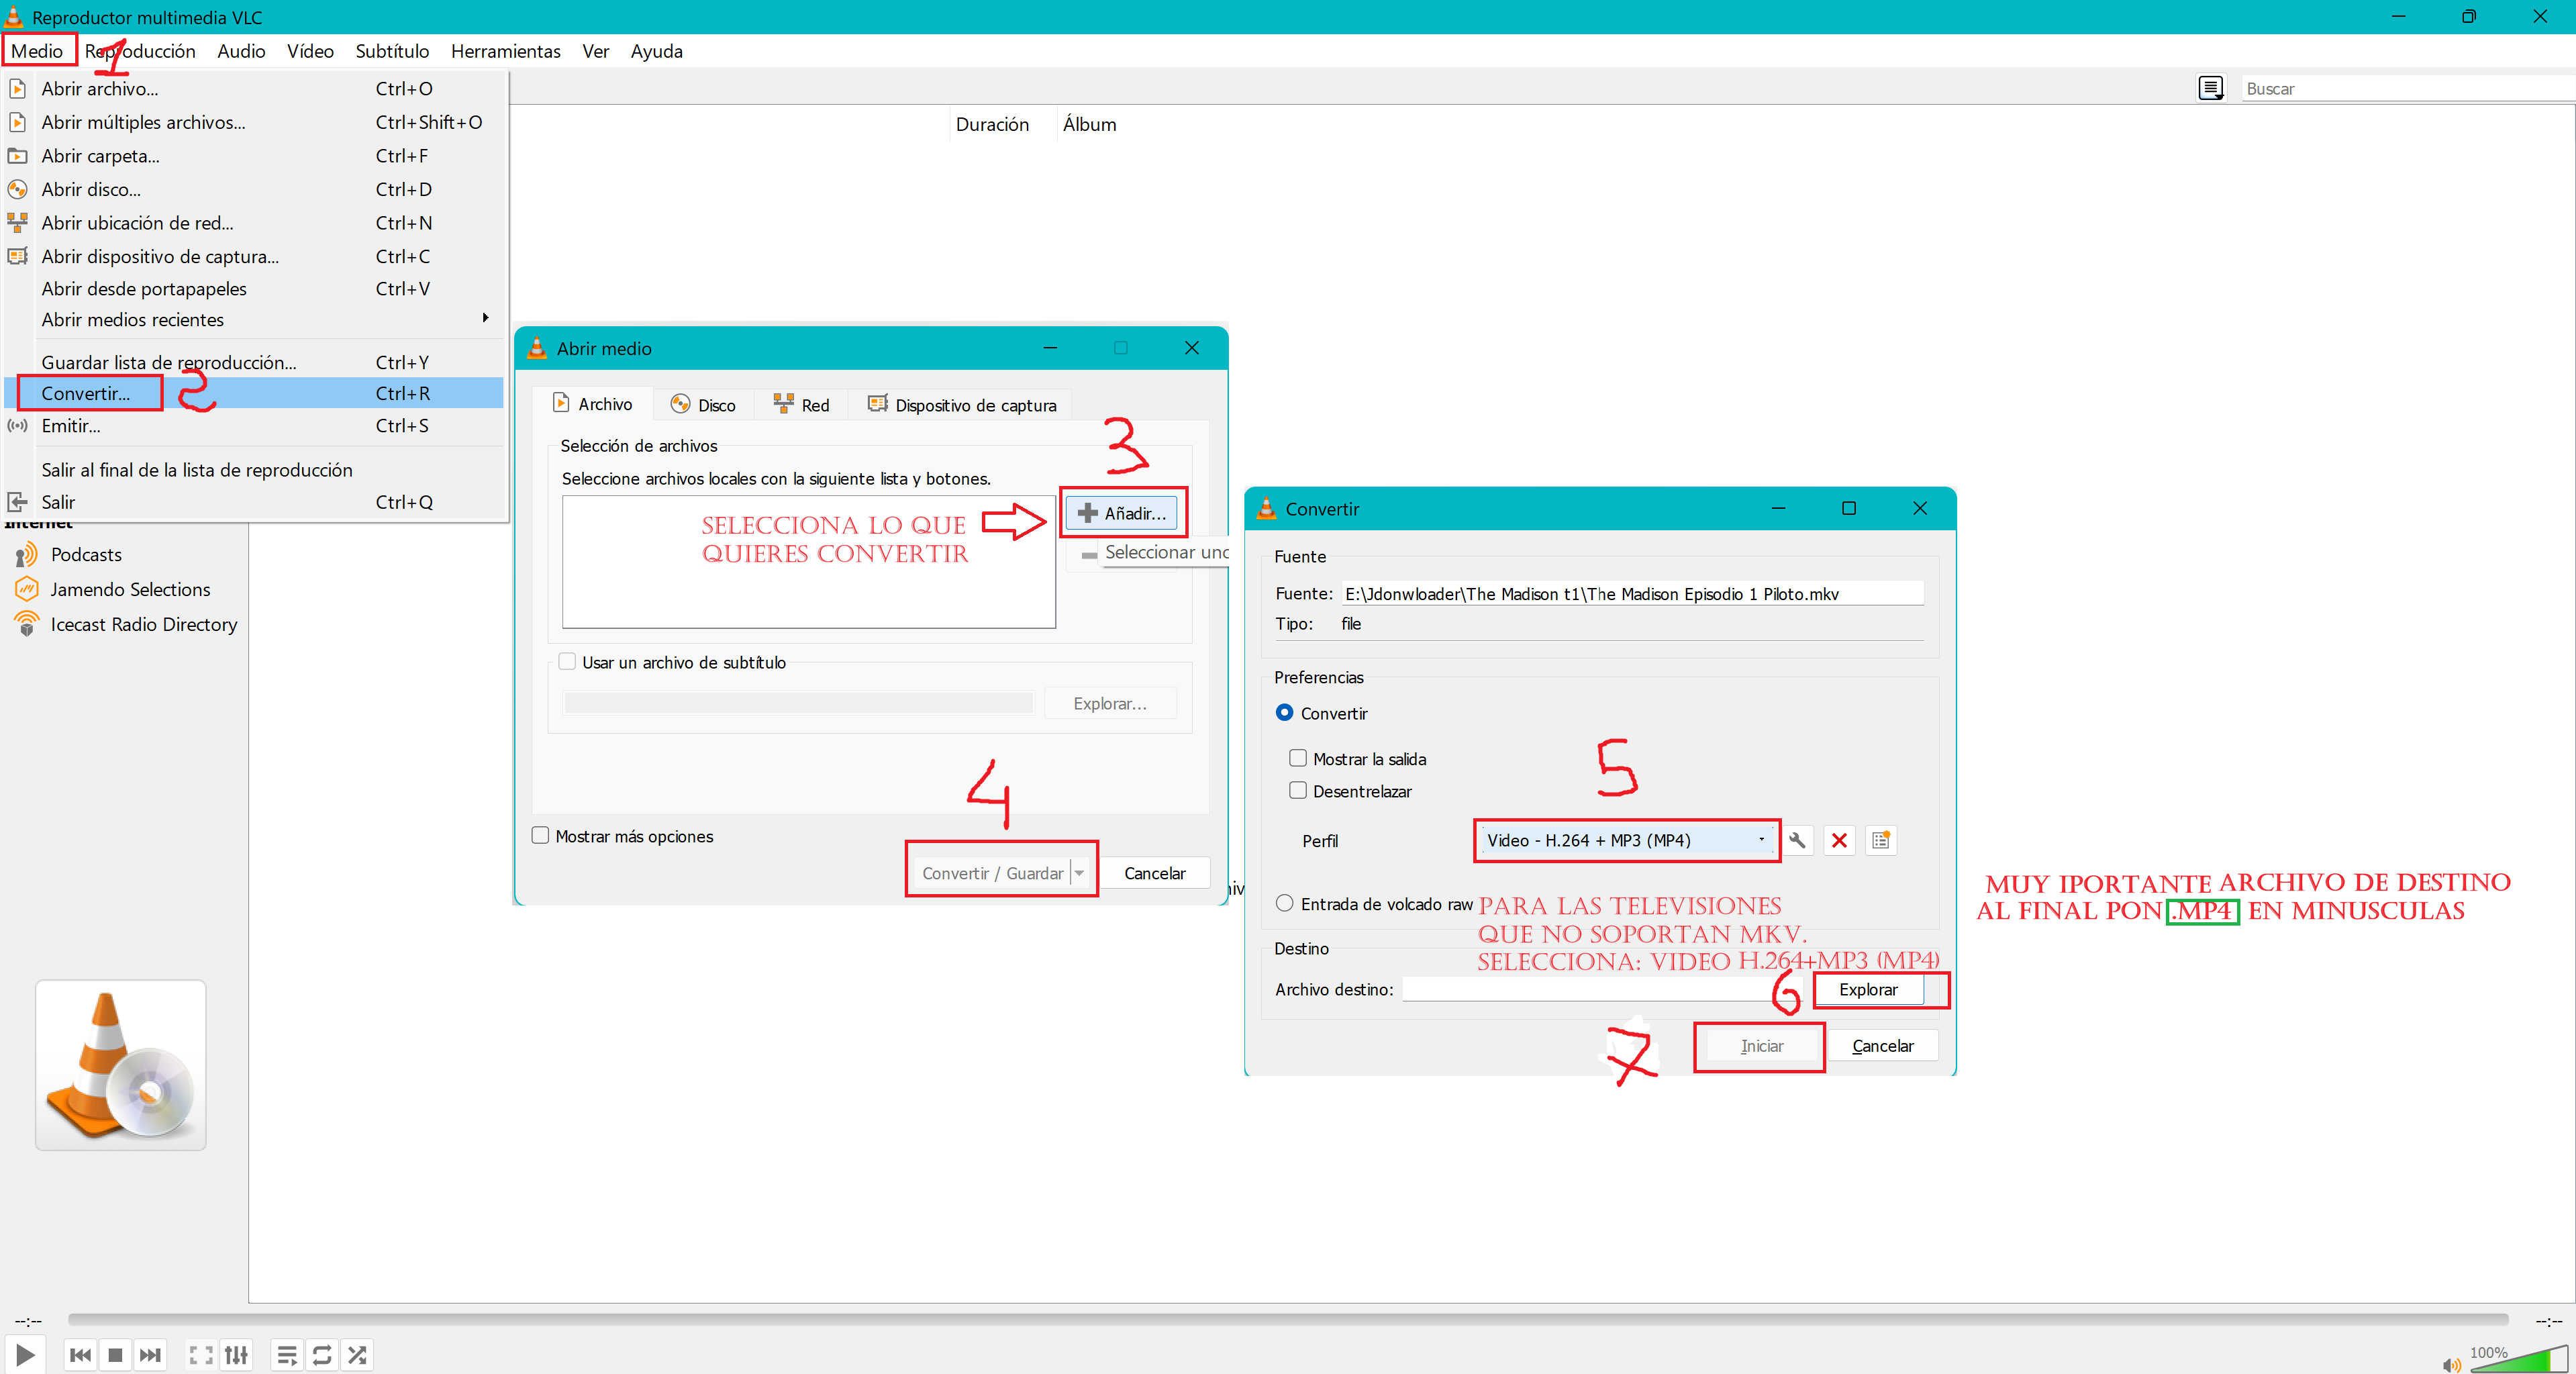Screen dimensions: 2576x1374
Task: Click wrench icon to edit selected profile
Action: [x=1797, y=840]
